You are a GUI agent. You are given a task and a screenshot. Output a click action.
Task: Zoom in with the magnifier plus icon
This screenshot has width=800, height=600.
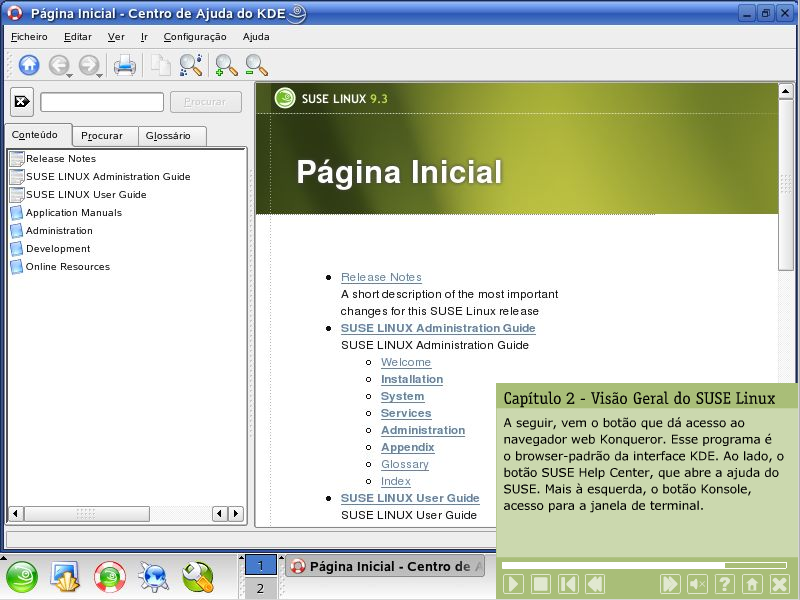pyautogui.click(x=226, y=65)
